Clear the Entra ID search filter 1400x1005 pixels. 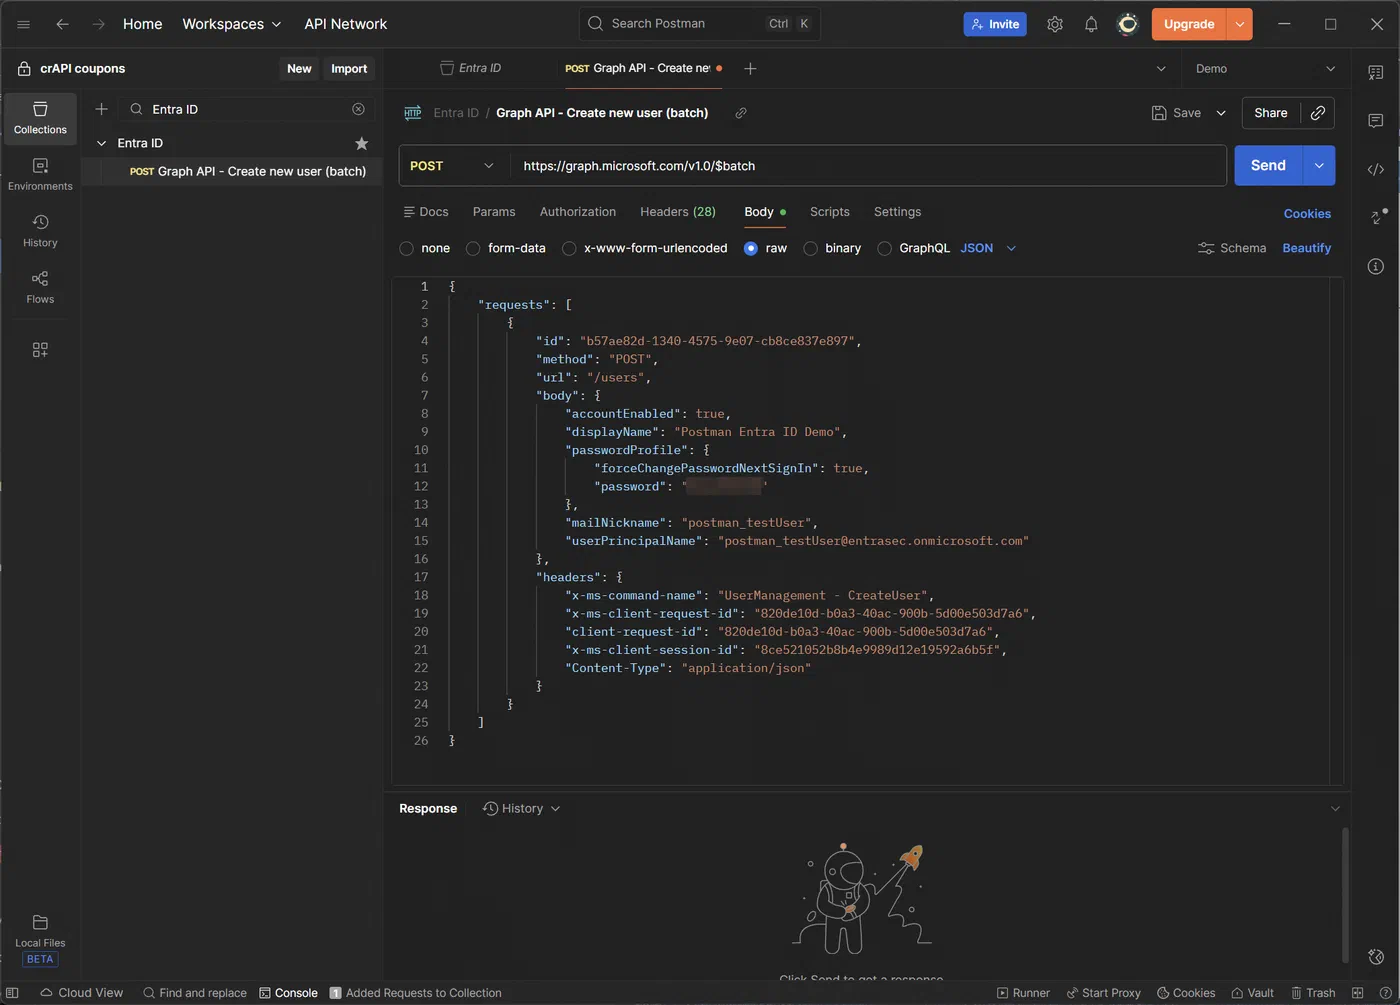click(x=358, y=109)
